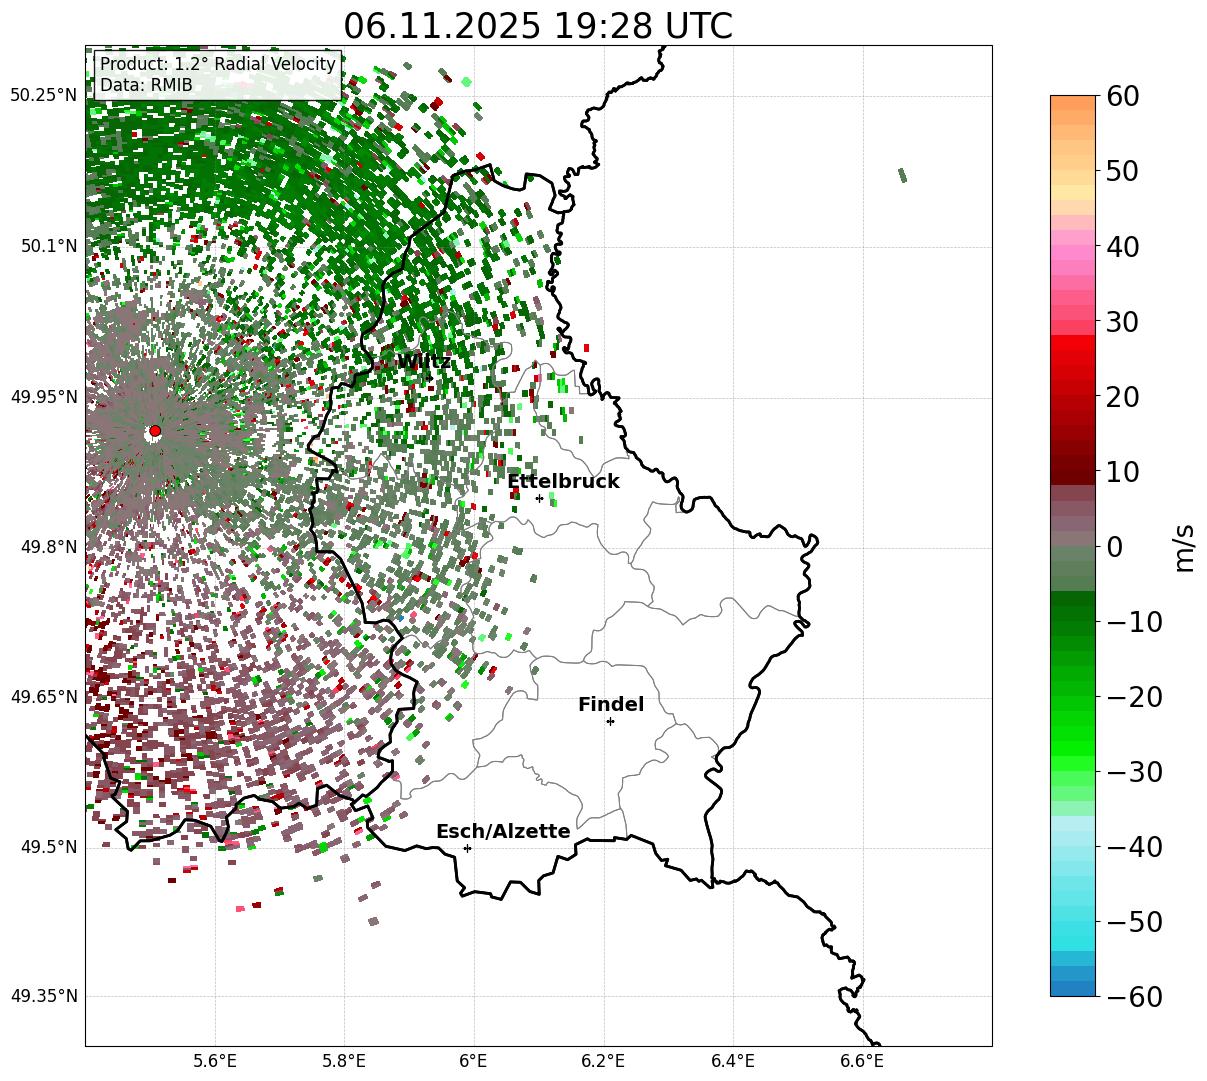Click the −20 tick on colorbar
Viewport: 1207px width, 1081px height.
1134,696
